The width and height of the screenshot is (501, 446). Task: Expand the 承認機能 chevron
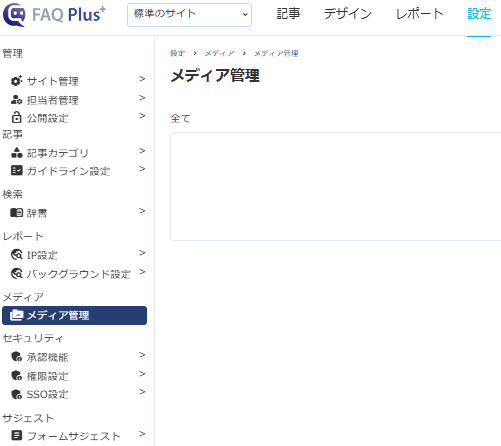click(142, 355)
